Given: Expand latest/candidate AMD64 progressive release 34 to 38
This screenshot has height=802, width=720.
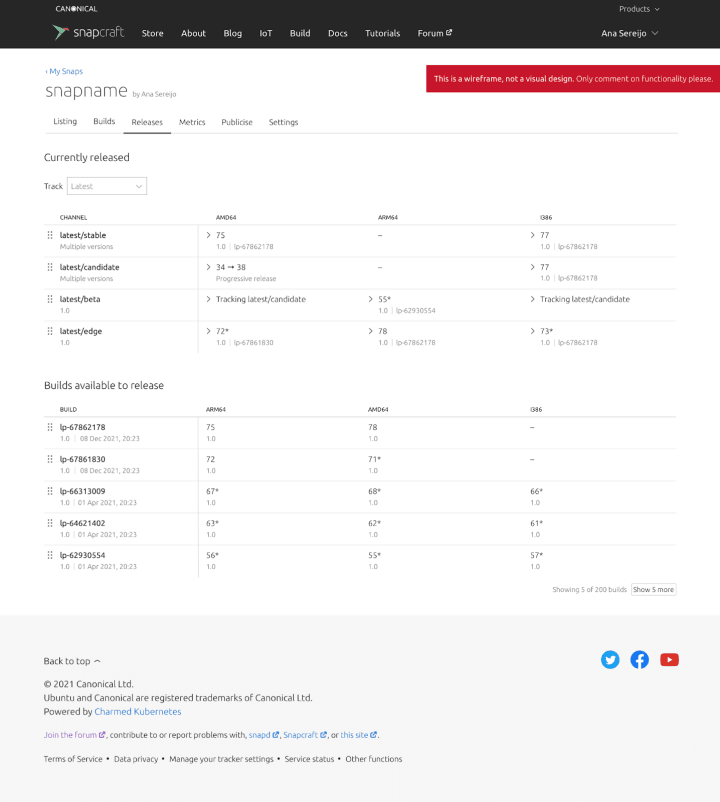Looking at the screenshot, I should click(208, 267).
